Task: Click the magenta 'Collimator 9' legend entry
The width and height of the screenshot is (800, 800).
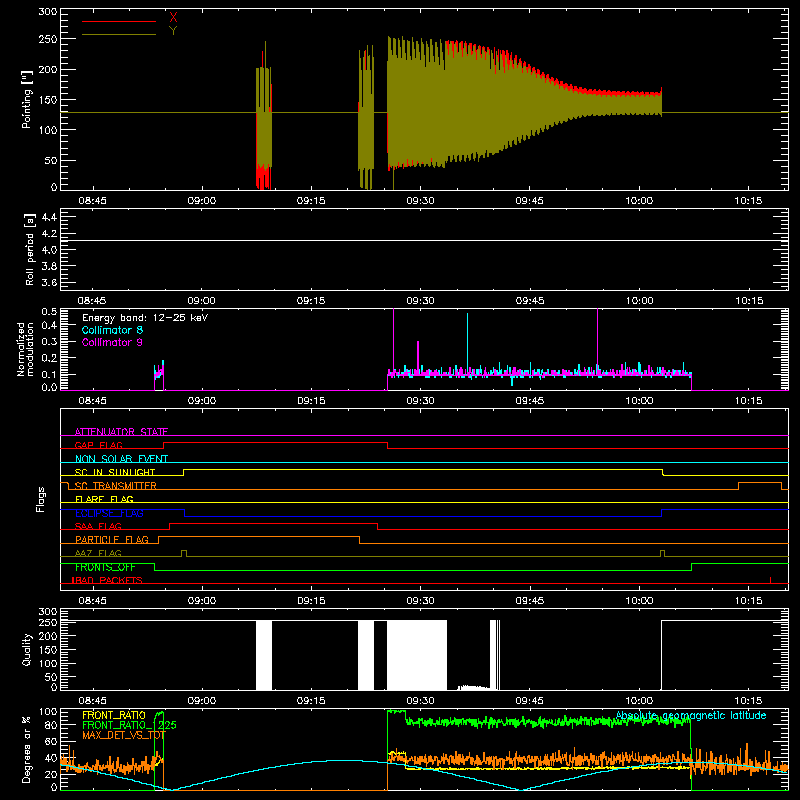Action: coord(112,342)
